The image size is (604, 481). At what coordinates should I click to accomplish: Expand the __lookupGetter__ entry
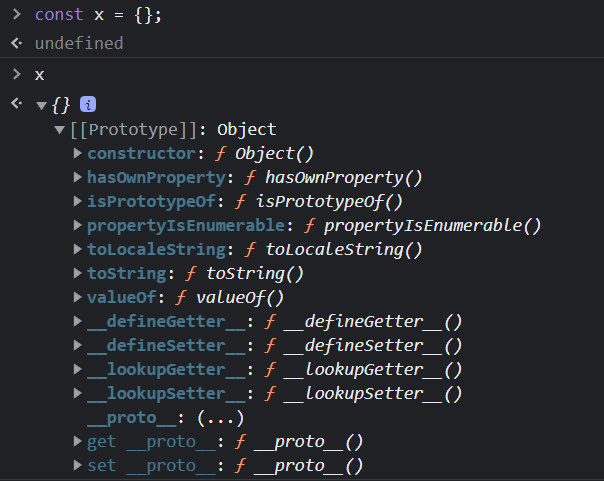click(x=78, y=369)
